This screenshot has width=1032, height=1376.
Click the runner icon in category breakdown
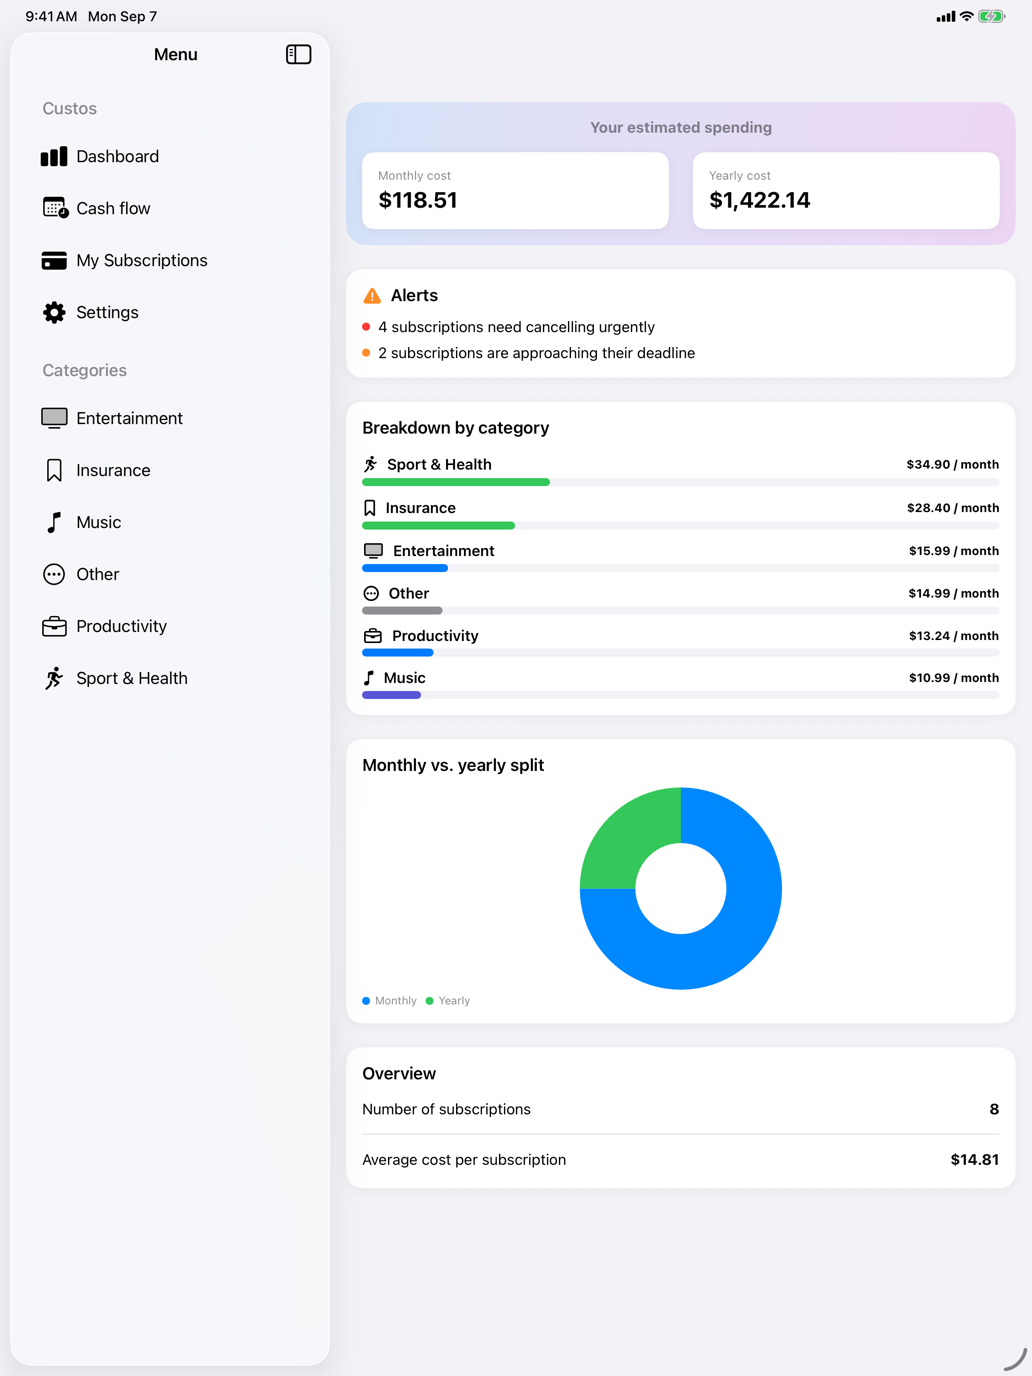tap(370, 464)
